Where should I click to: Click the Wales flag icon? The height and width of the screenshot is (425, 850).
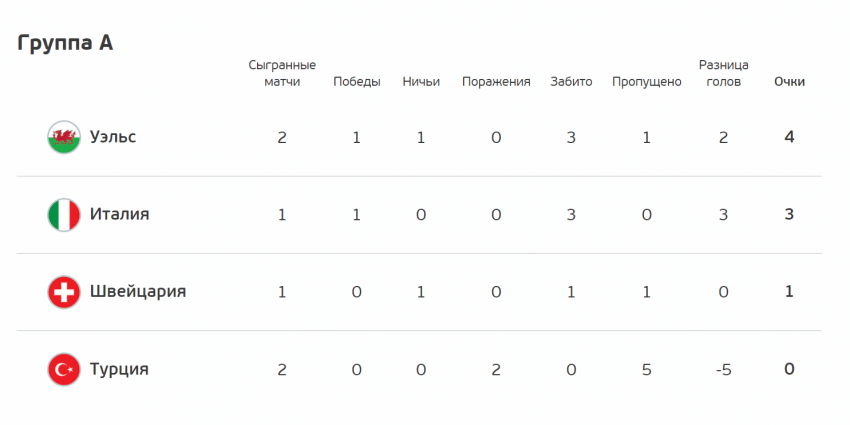point(64,137)
